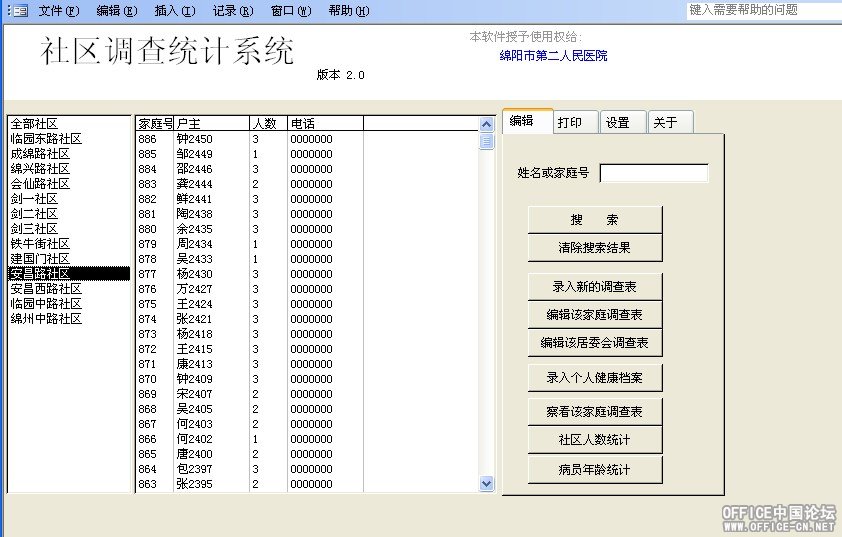This screenshot has height=537, width=842.
Task: Select 建国门社区 in community list
Action: pos(69,259)
